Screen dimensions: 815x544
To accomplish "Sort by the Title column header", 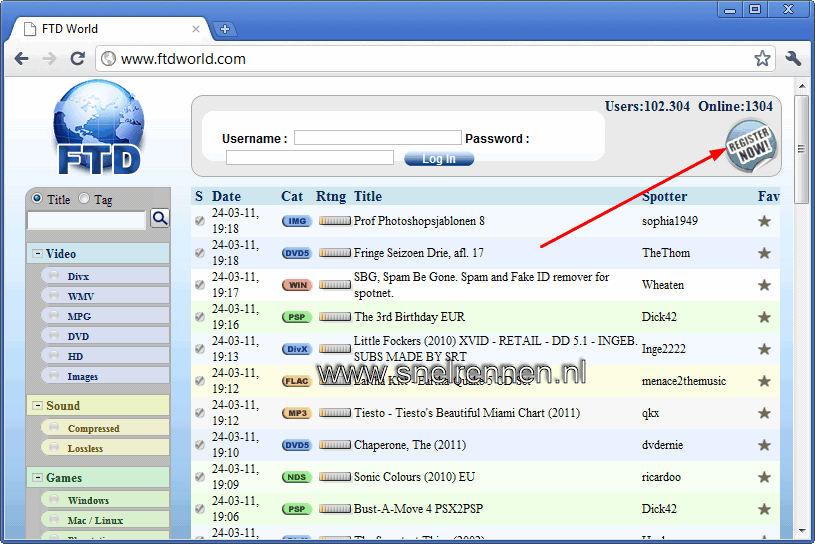I will pos(368,196).
